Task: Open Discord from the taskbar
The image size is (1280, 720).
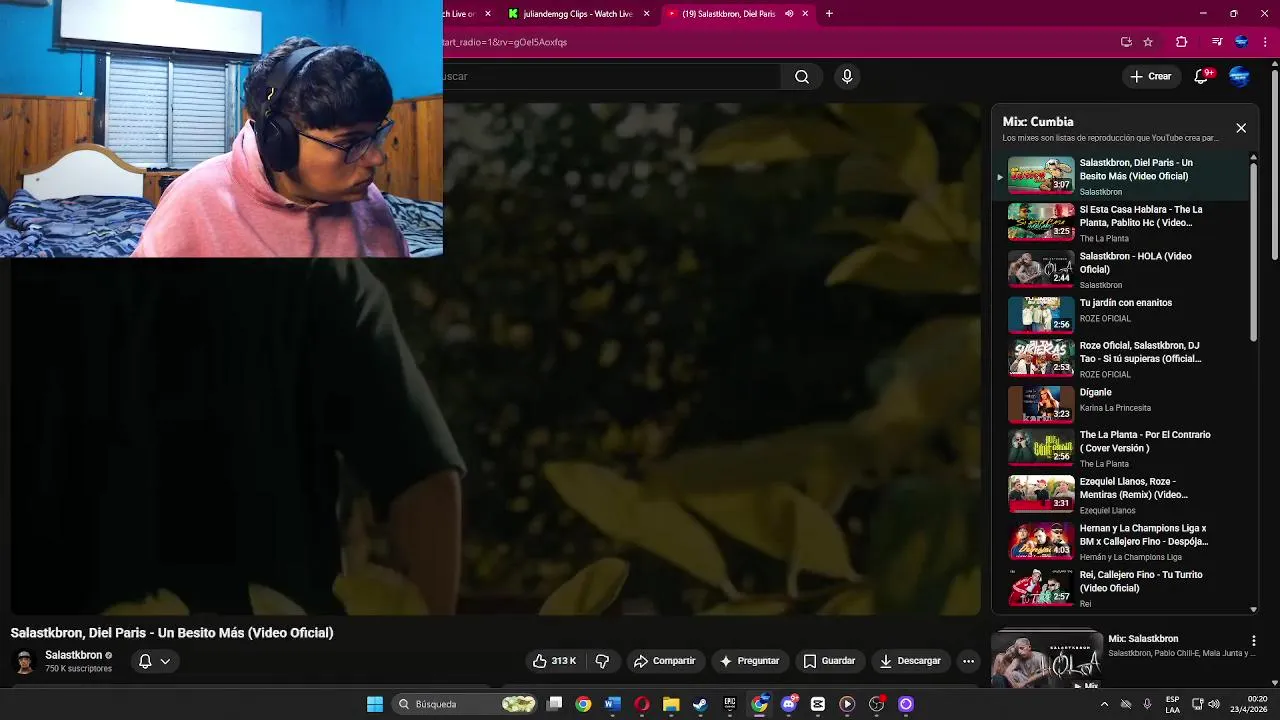Action: tap(789, 704)
